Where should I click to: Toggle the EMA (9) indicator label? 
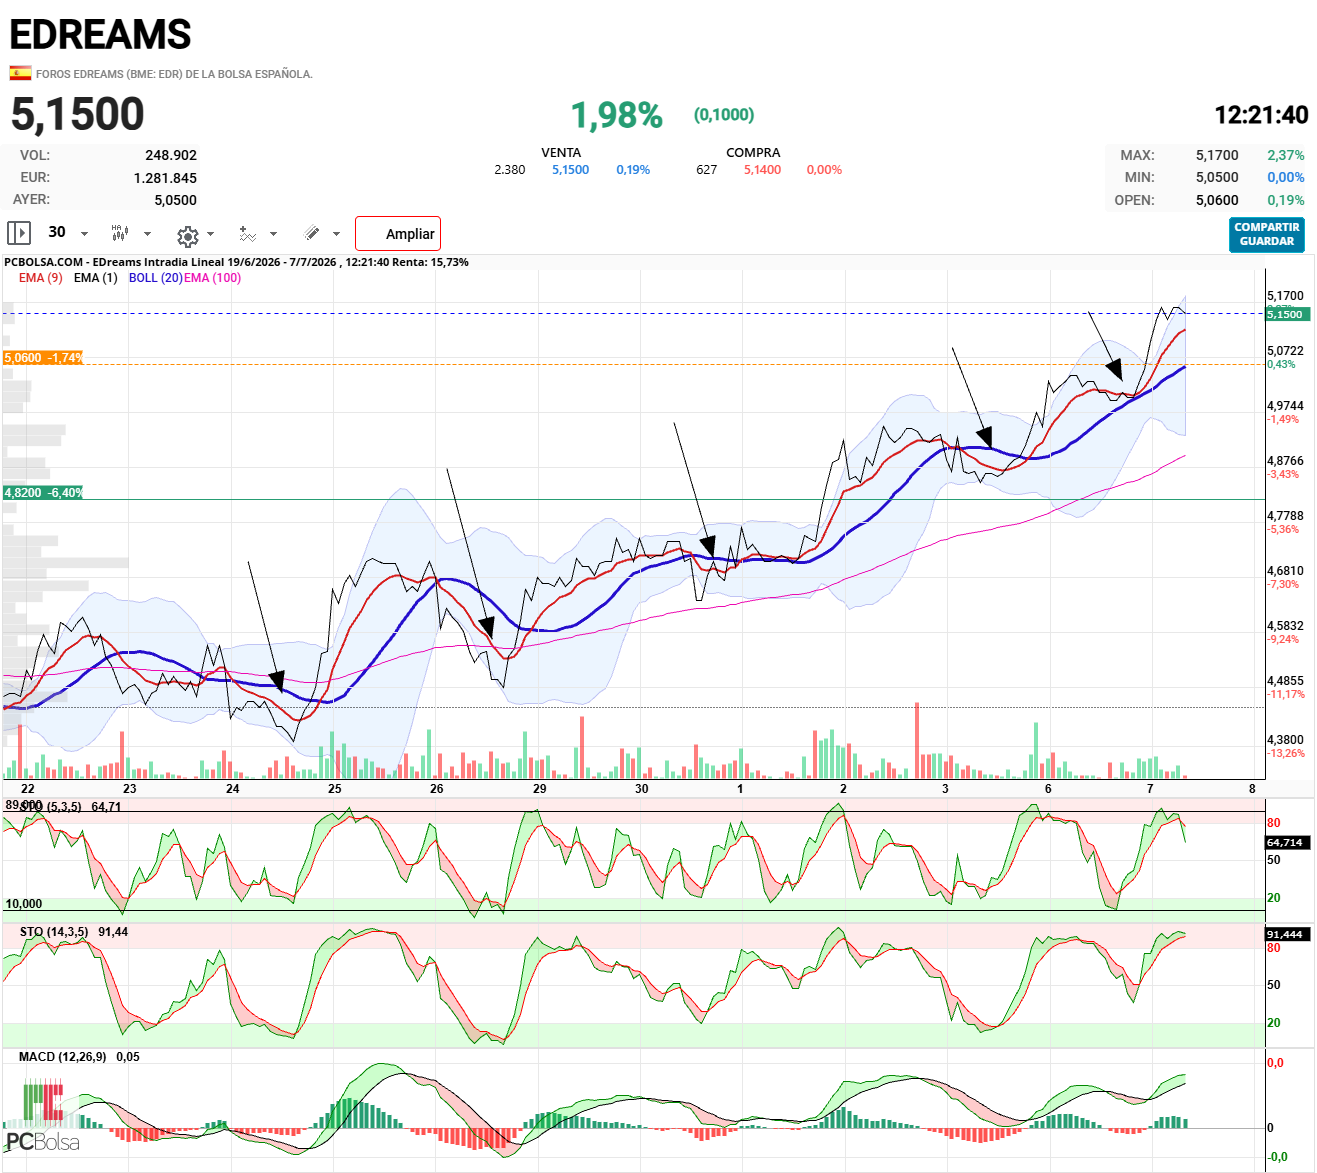pyautogui.click(x=41, y=278)
